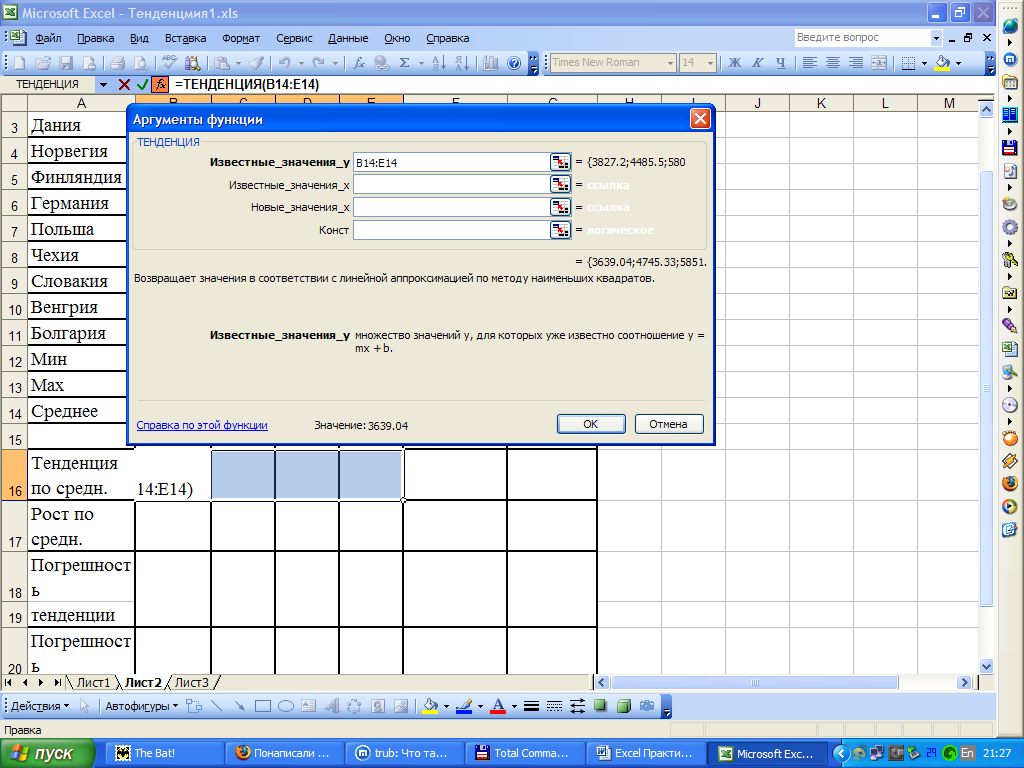Click the 3-D Style green cube icon
Image resolution: width=1024 pixels, height=768 pixels.
click(624, 706)
